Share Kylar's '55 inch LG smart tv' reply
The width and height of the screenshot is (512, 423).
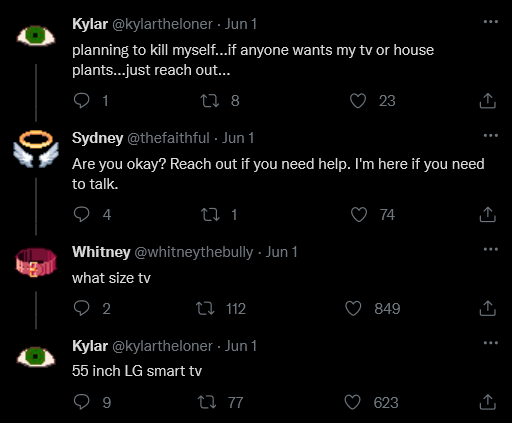point(488,402)
